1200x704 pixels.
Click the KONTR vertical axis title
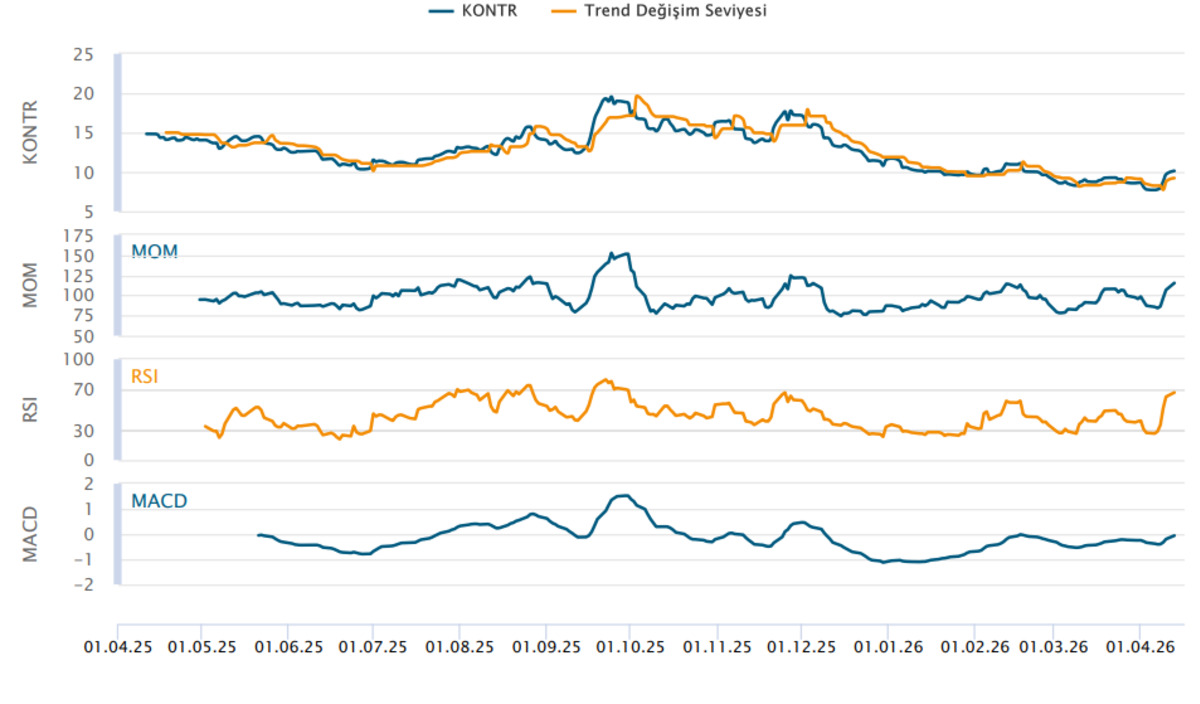(x=29, y=132)
